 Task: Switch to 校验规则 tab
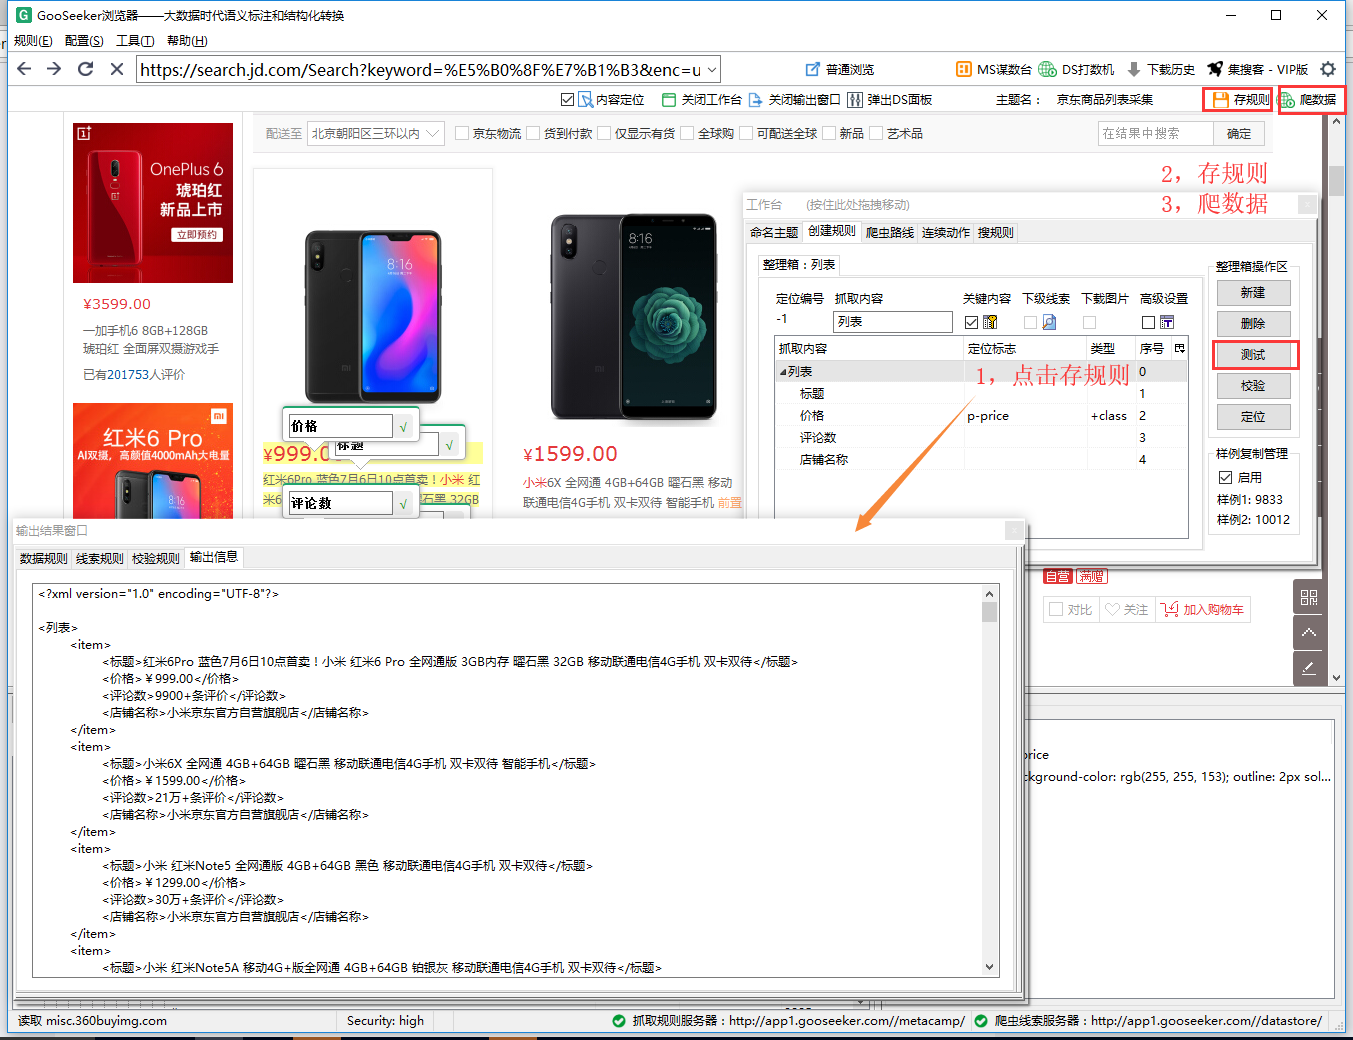click(156, 558)
